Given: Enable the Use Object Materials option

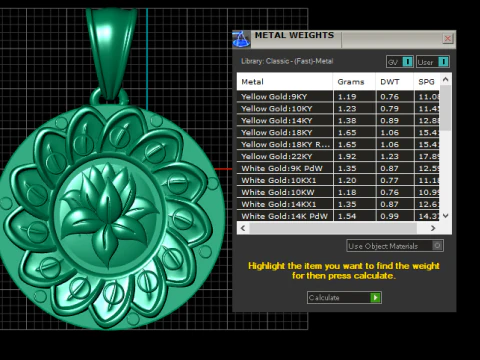Looking at the screenshot, I should (x=437, y=246).
